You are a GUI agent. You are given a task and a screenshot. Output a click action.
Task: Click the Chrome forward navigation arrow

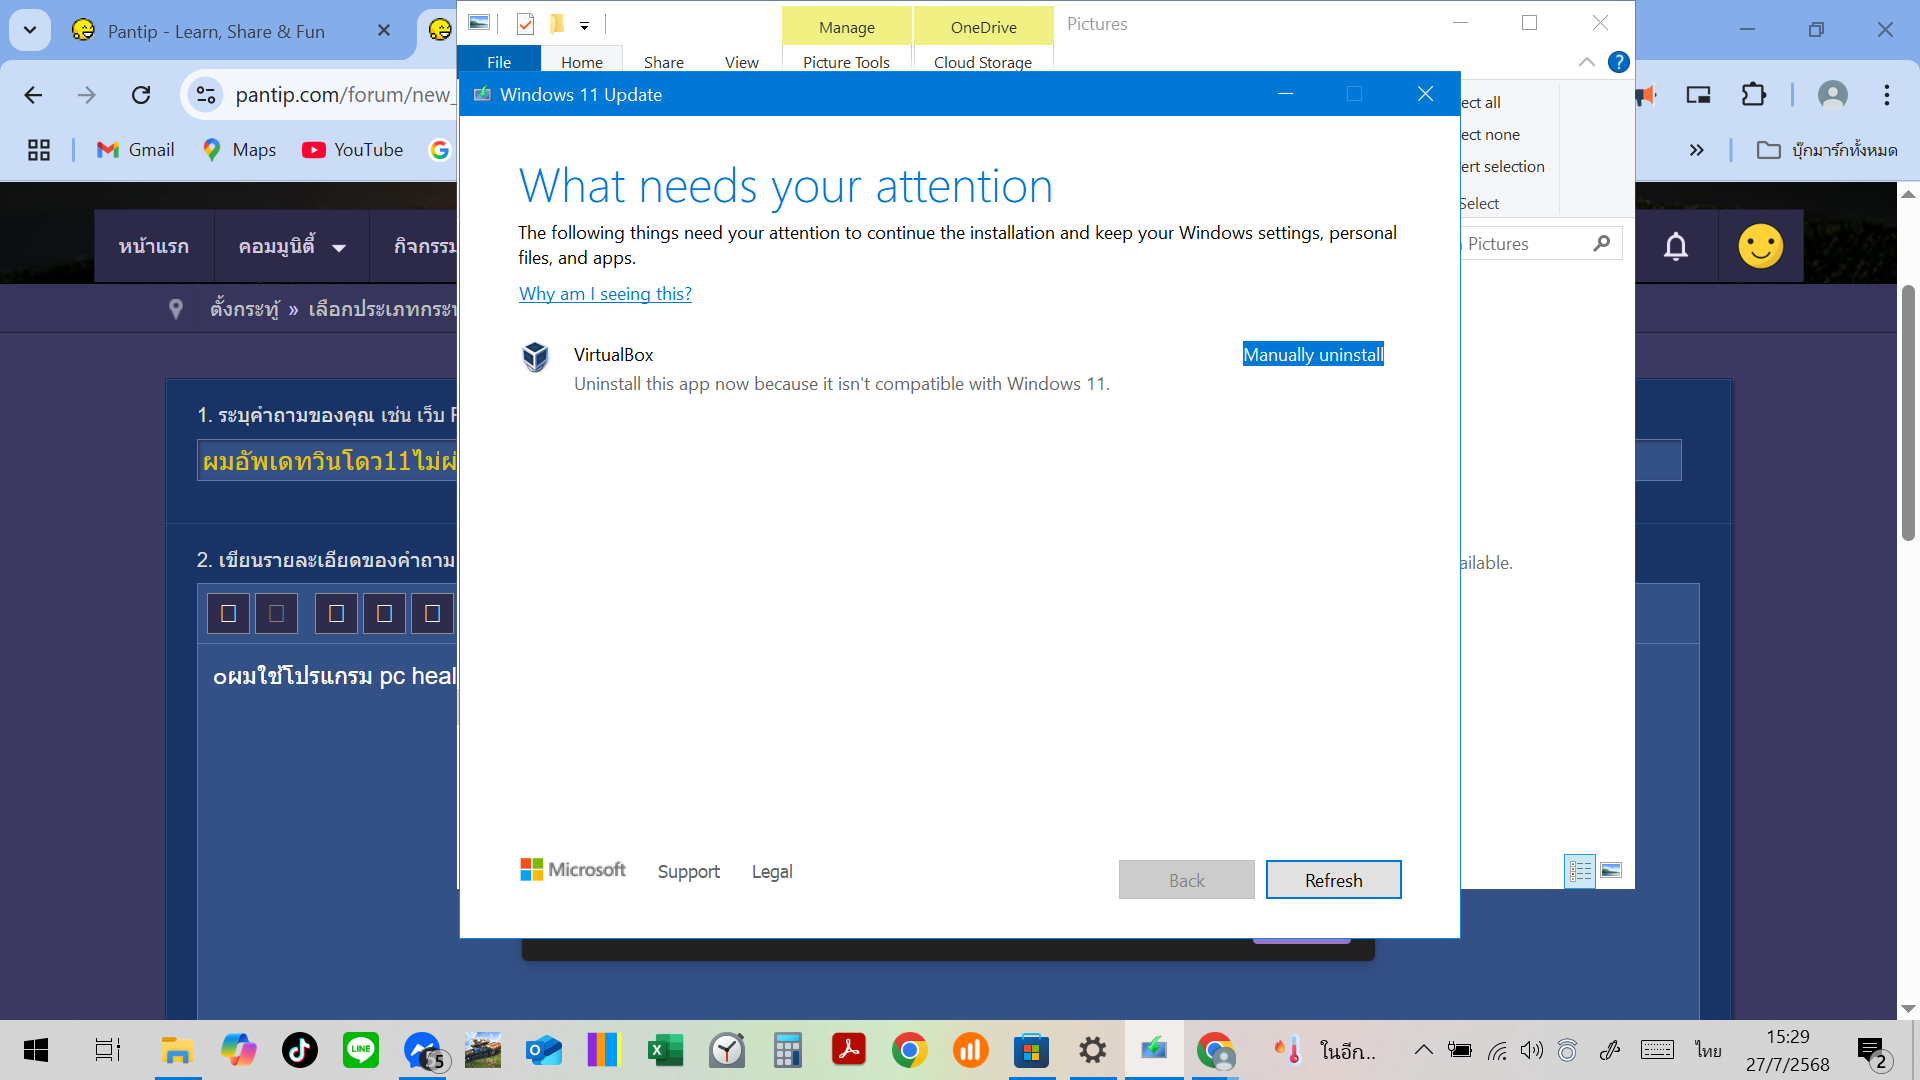[x=87, y=95]
